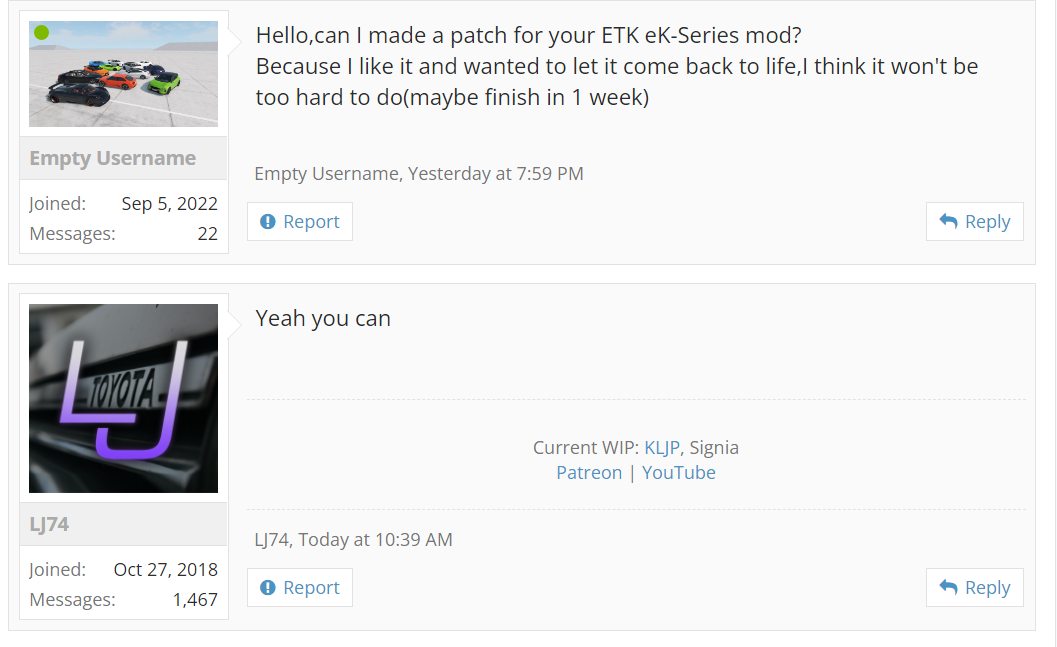Open the 'Today at 10:39 AM' permalink

coord(375,540)
